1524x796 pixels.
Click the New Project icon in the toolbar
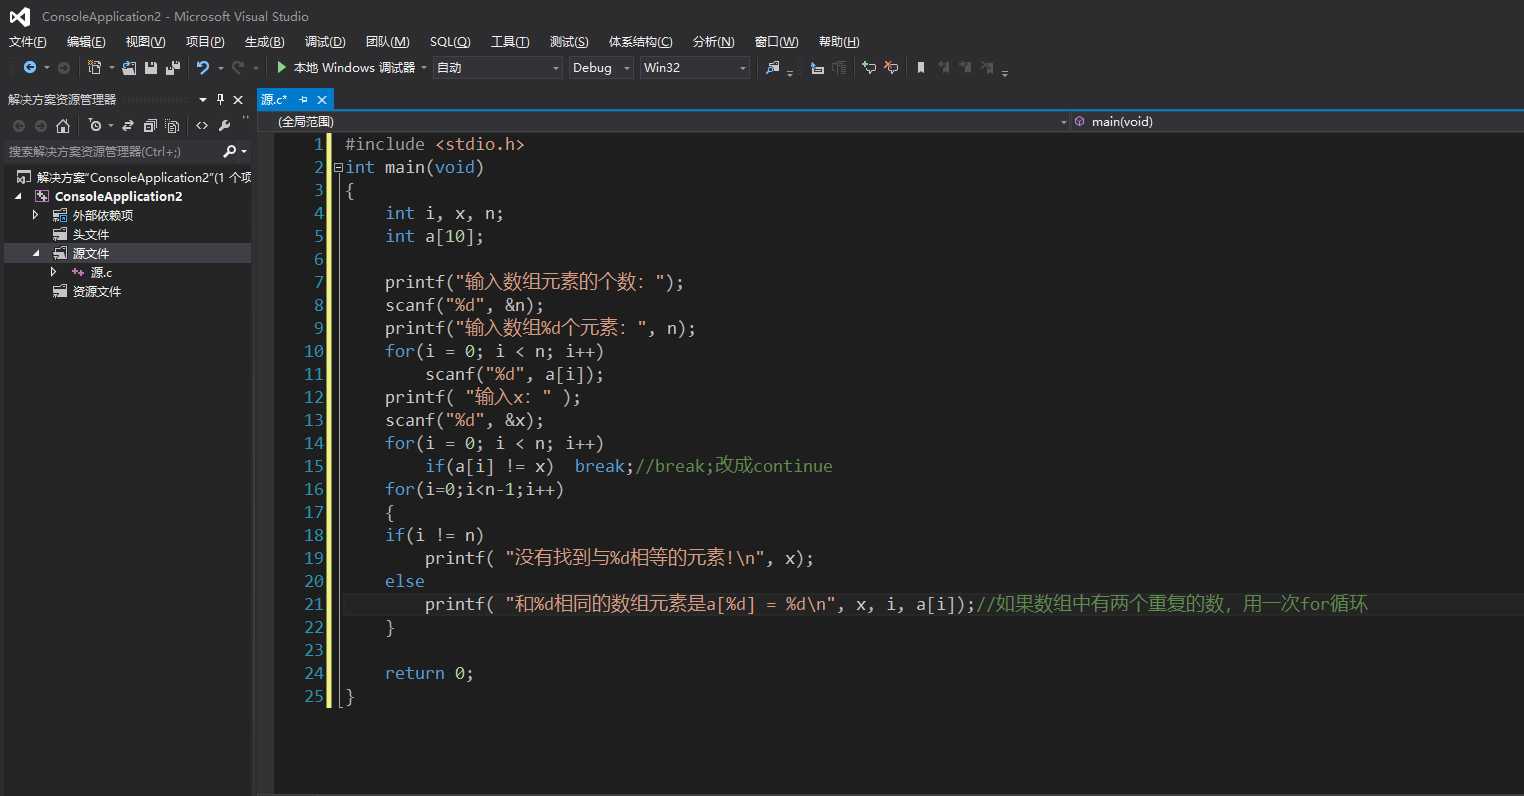(x=95, y=67)
